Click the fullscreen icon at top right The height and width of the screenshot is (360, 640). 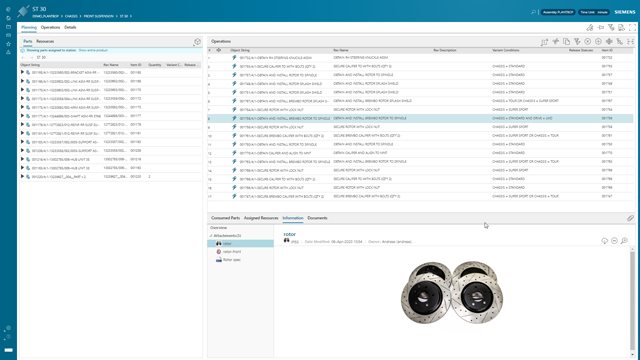click(632, 27)
